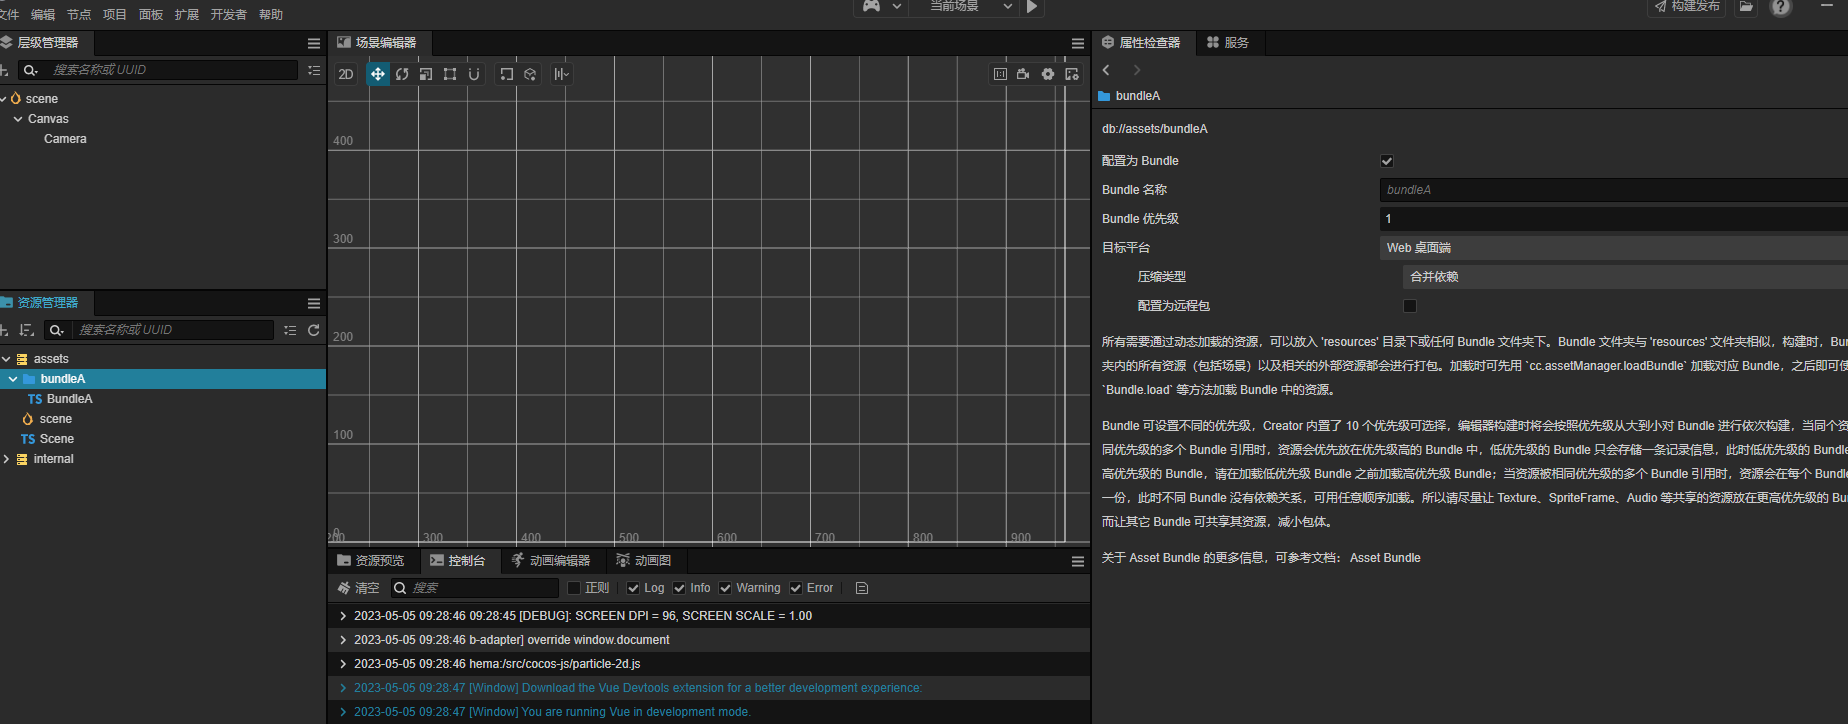This screenshot has width=1848, height=724.
Task: Open the gamepad preview platform dropdown
Action: point(883,7)
